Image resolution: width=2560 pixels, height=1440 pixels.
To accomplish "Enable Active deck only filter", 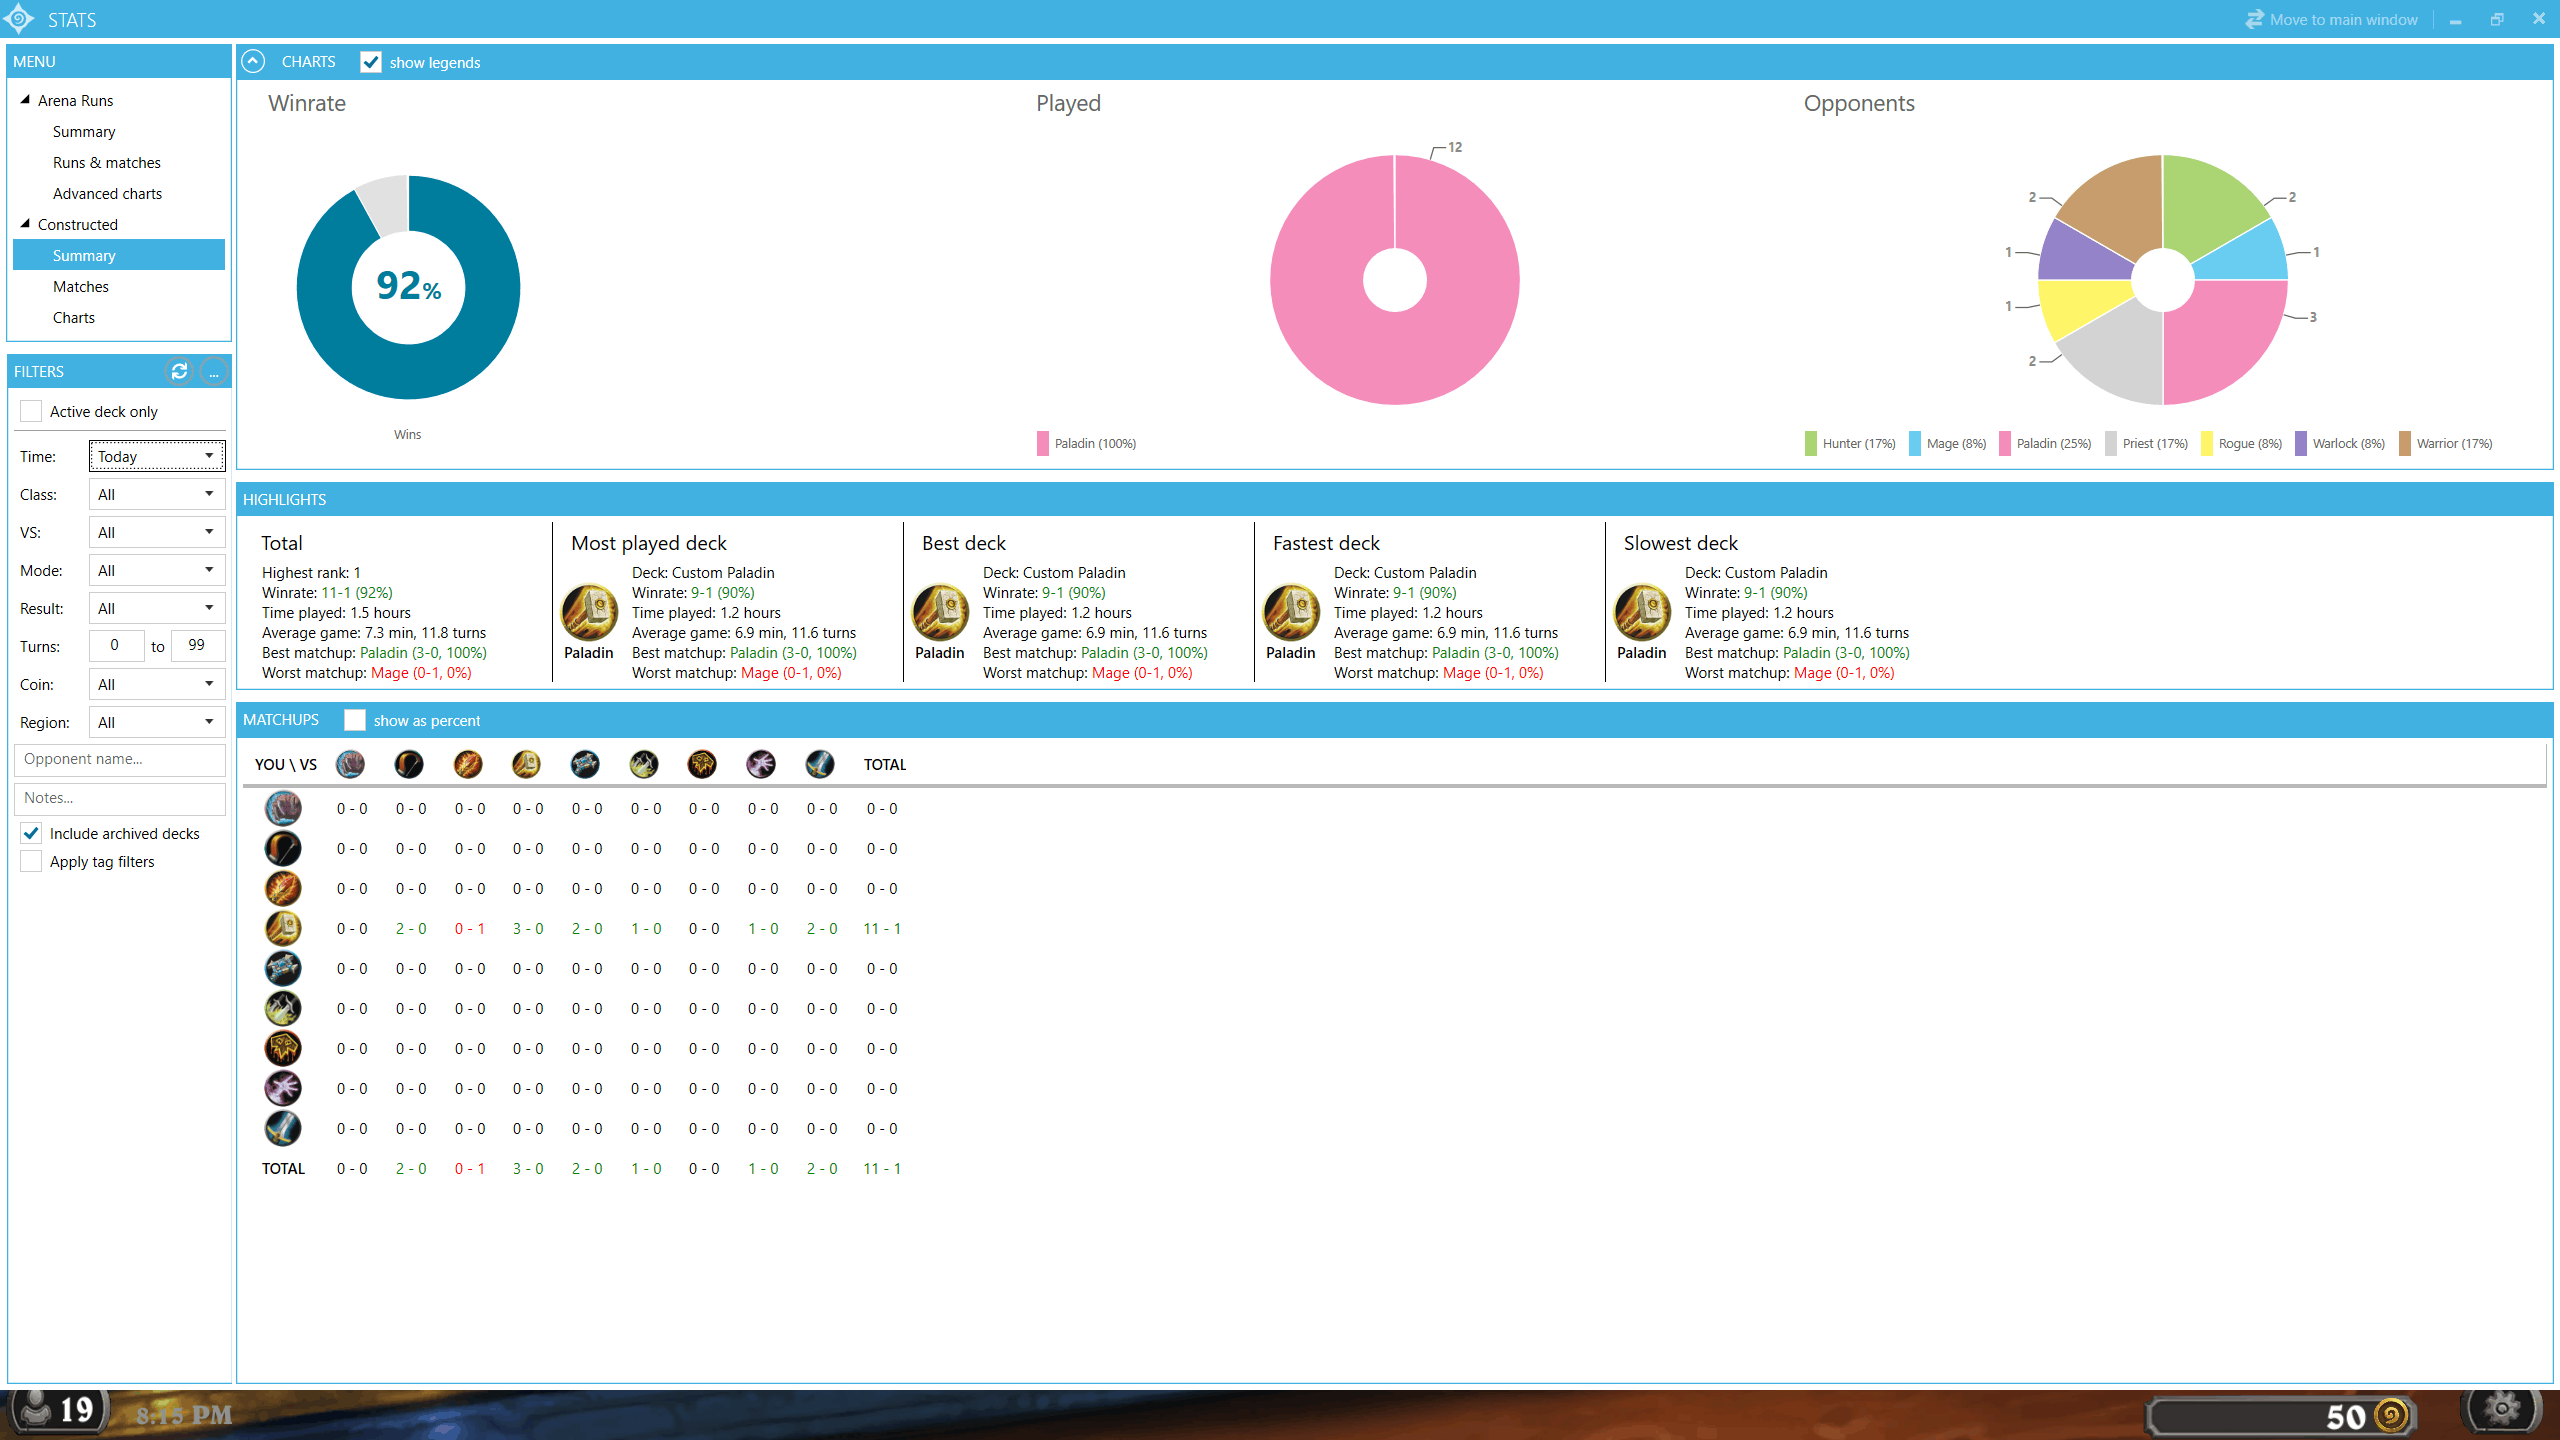I will (x=31, y=411).
